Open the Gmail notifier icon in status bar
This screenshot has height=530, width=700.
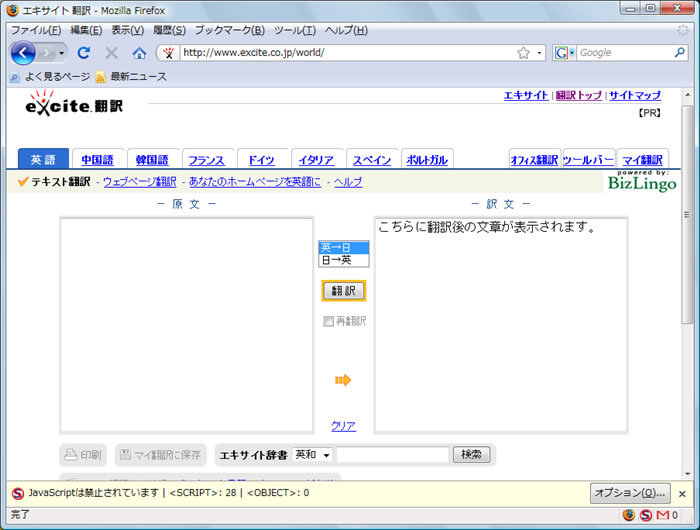click(662, 515)
